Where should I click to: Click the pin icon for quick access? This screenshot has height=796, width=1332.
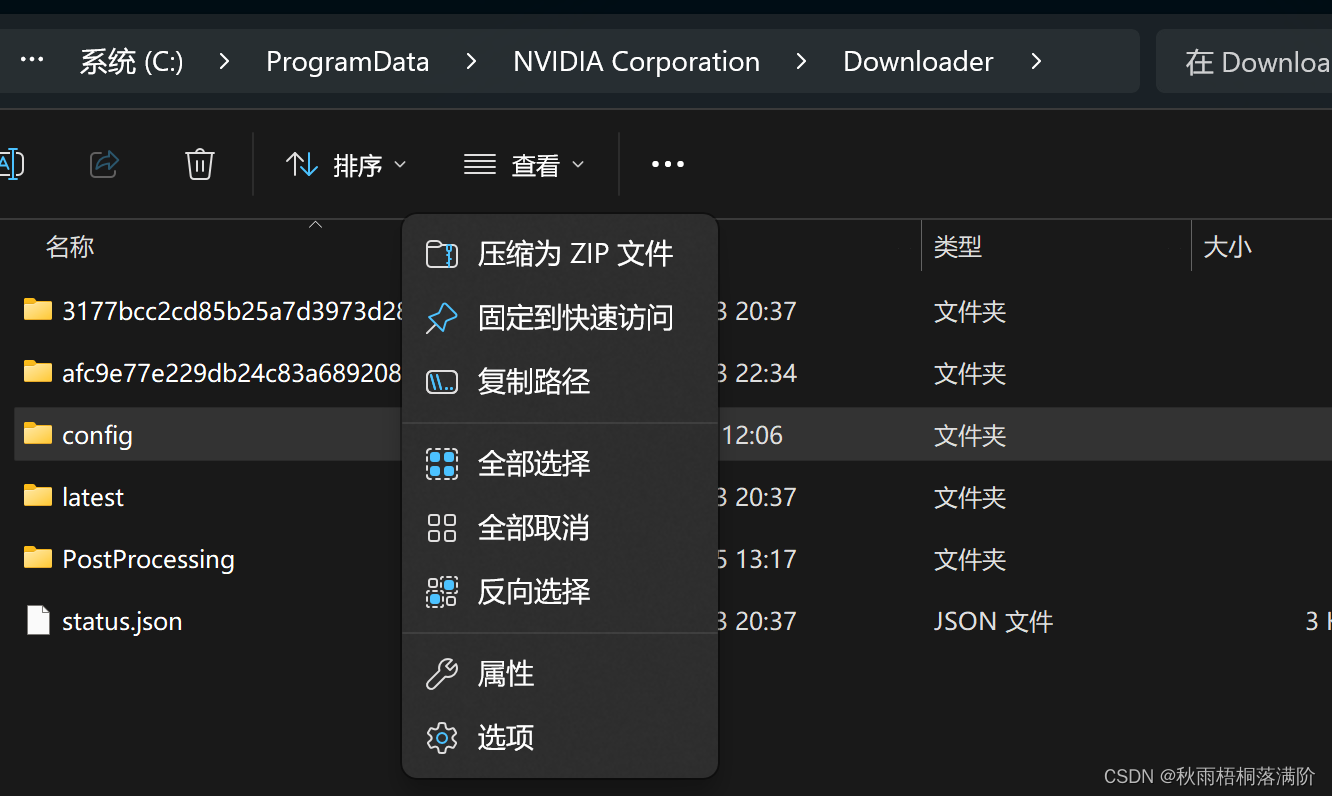click(x=442, y=318)
